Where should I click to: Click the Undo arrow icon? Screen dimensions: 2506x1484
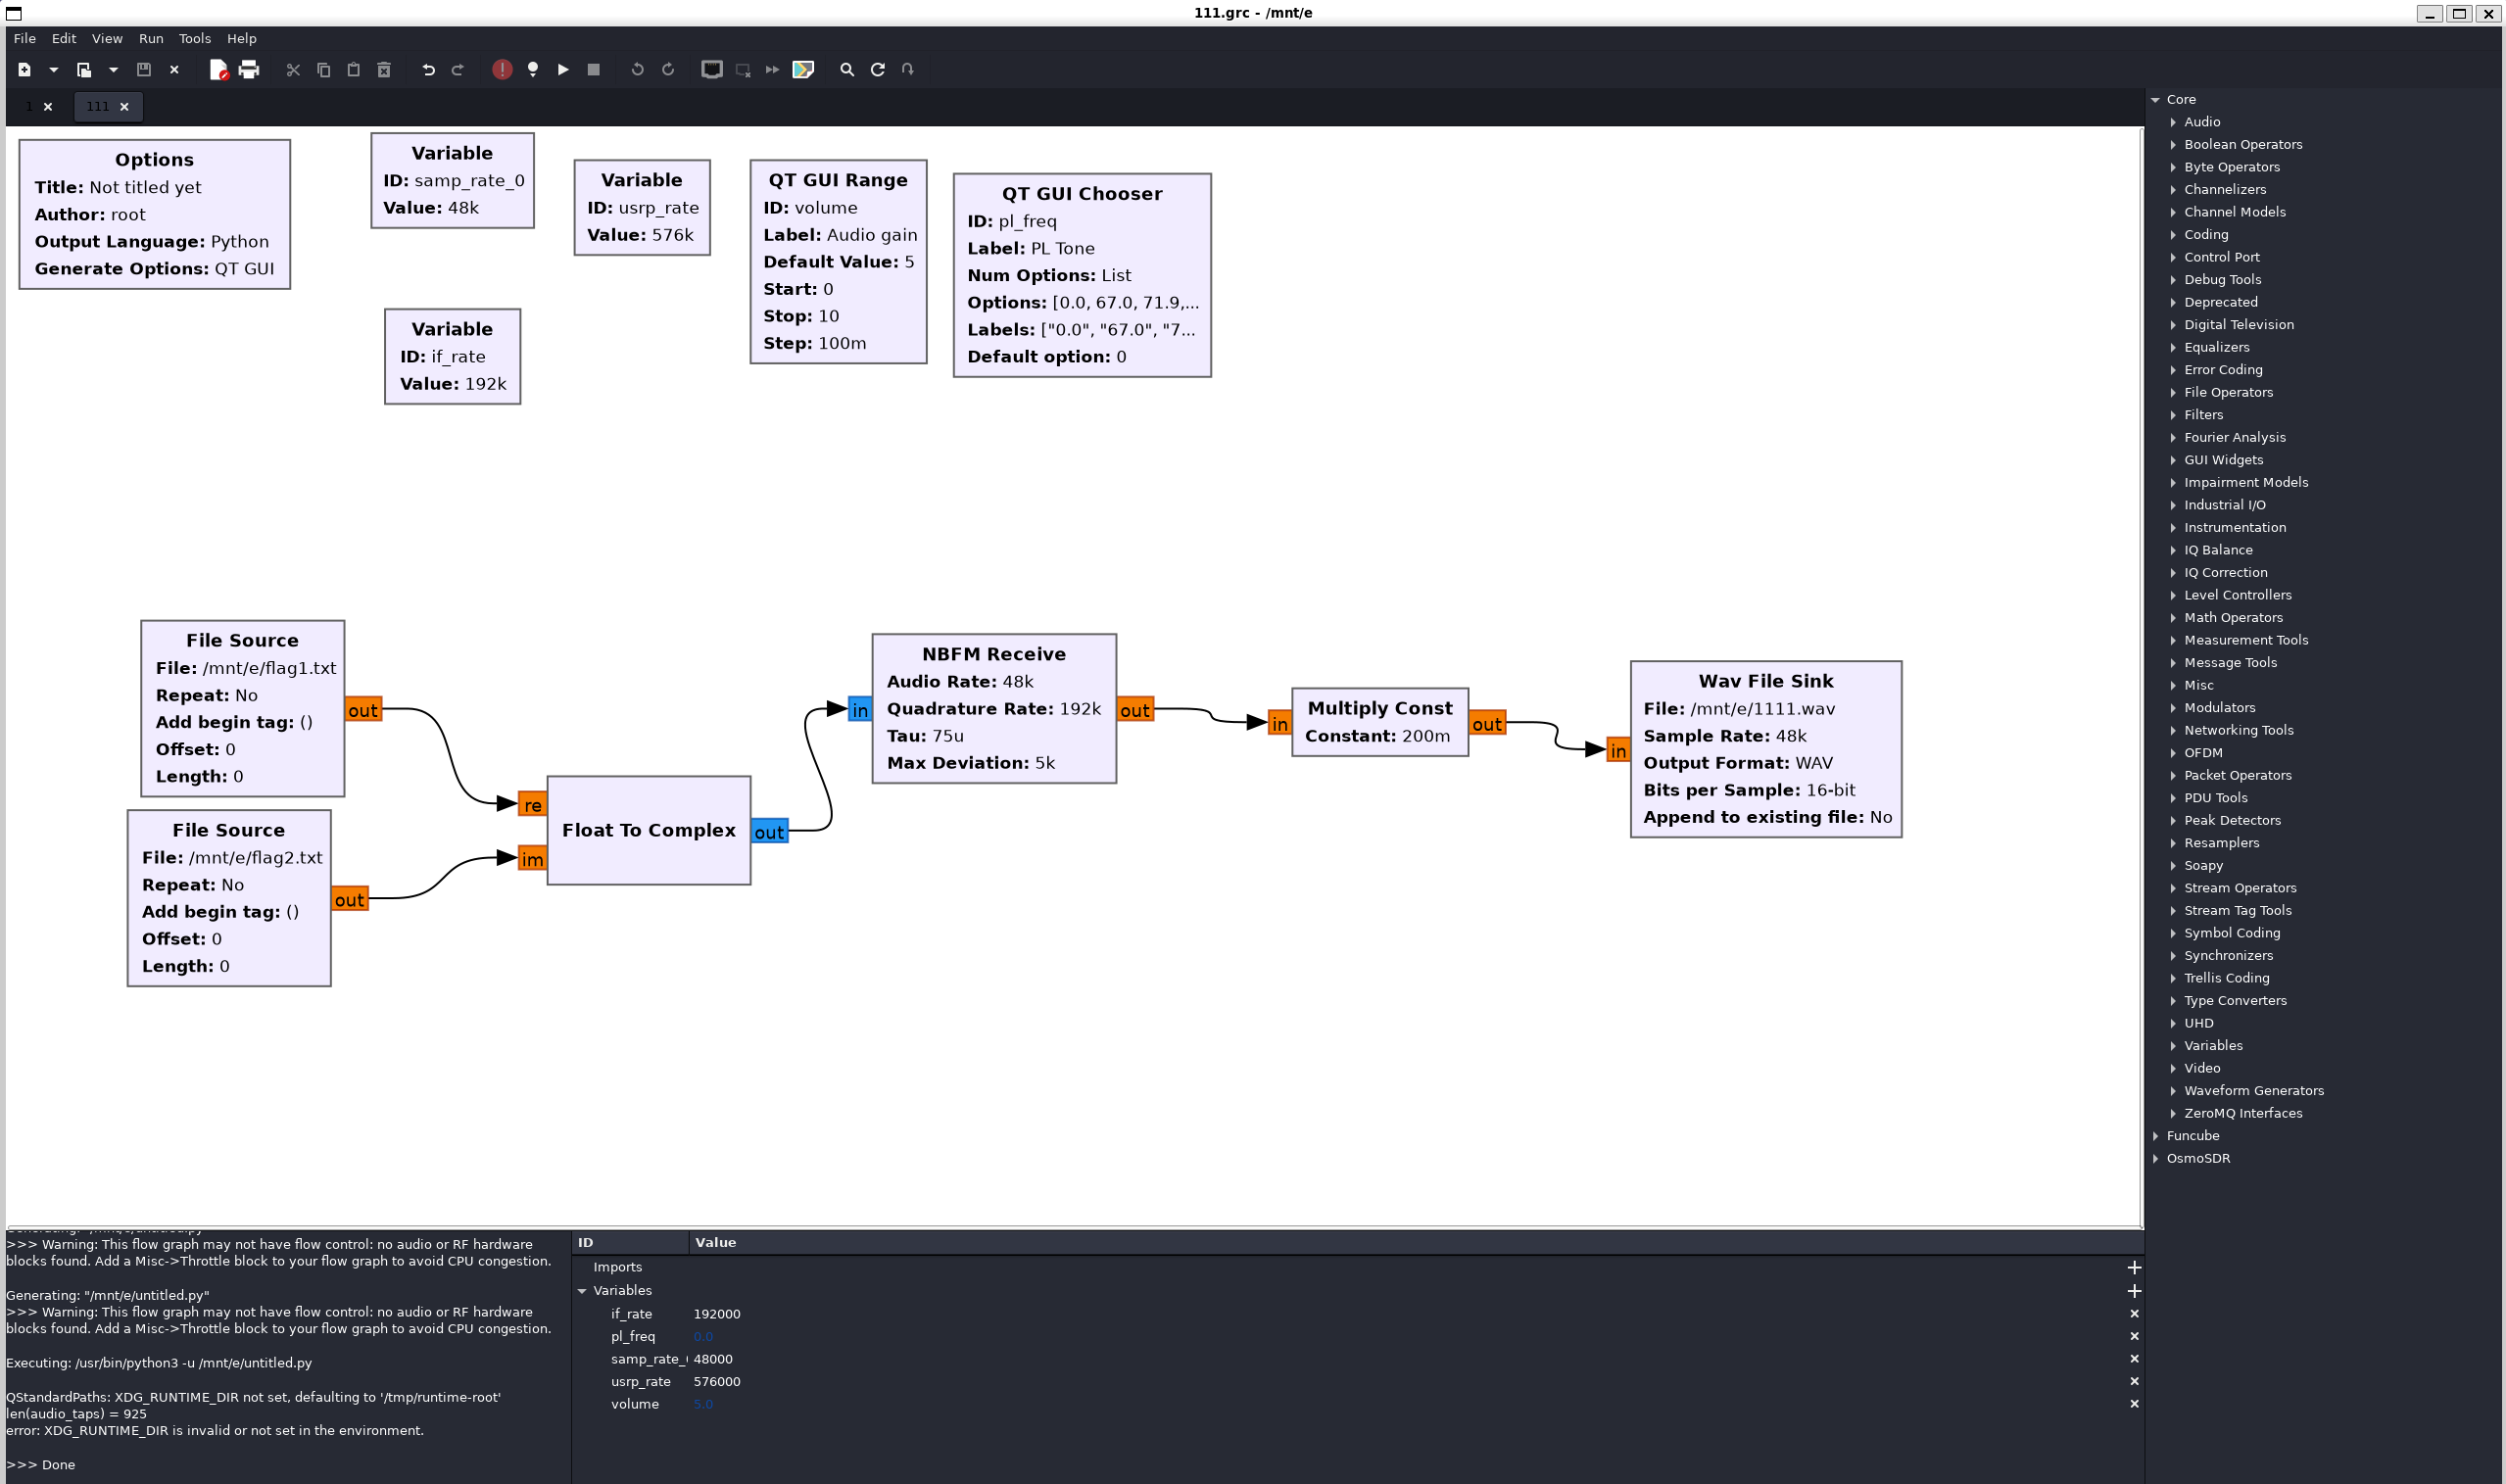point(428,69)
